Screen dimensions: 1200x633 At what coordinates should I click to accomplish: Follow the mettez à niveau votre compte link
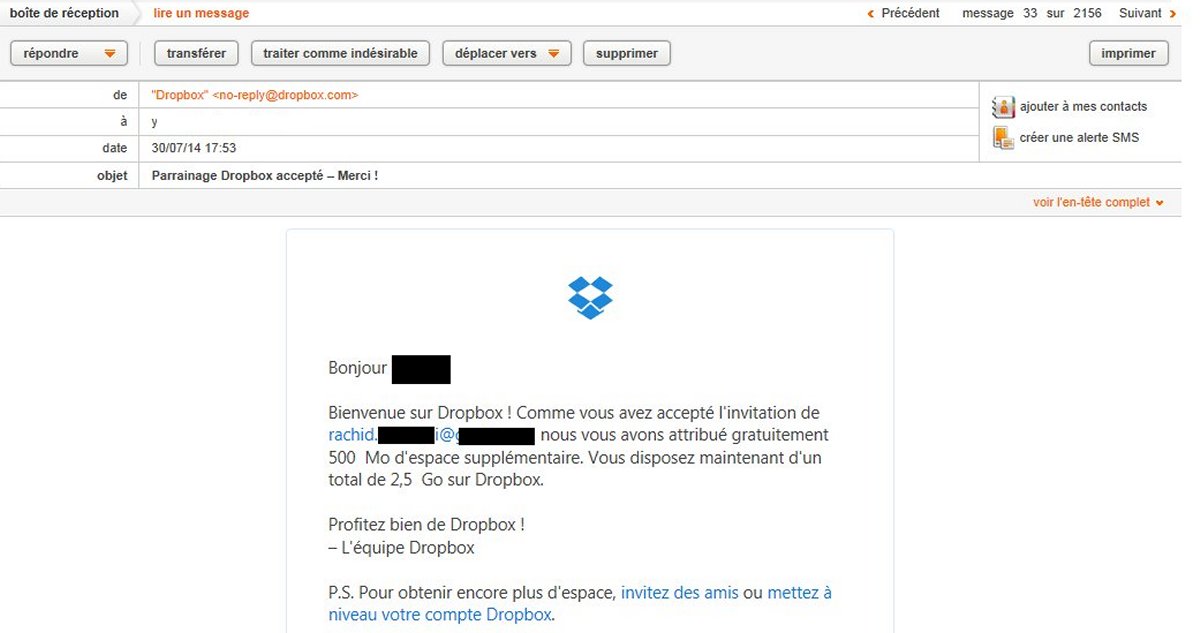click(580, 604)
